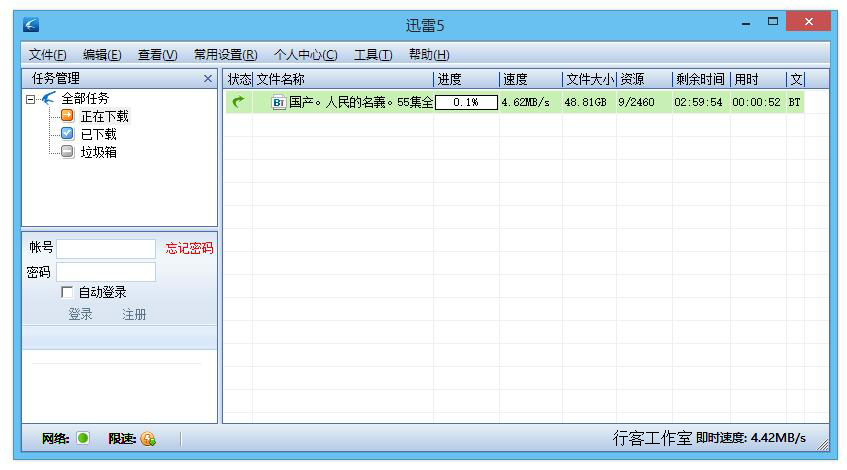The image size is (847, 470).
Task: Click the 0.1% download progress bar
Action: 466,102
